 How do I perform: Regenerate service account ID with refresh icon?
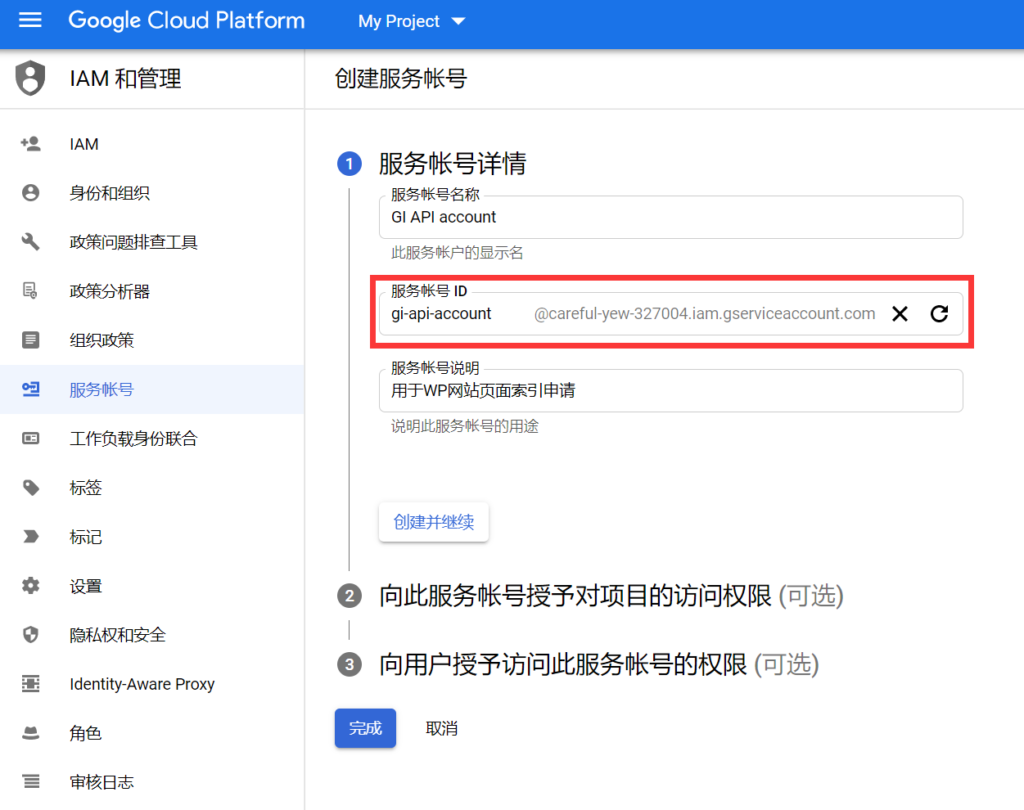click(x=939, y=314)
